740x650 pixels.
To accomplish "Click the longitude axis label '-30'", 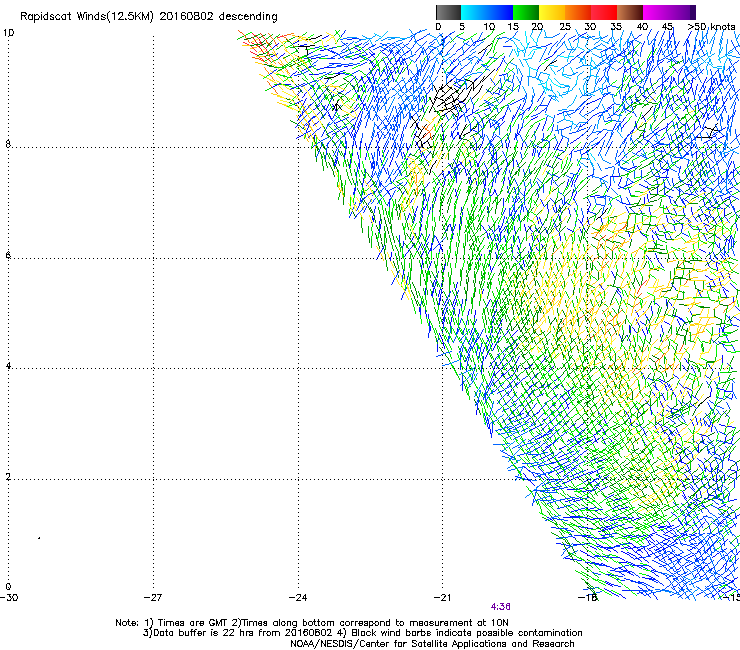I will 9,598.
